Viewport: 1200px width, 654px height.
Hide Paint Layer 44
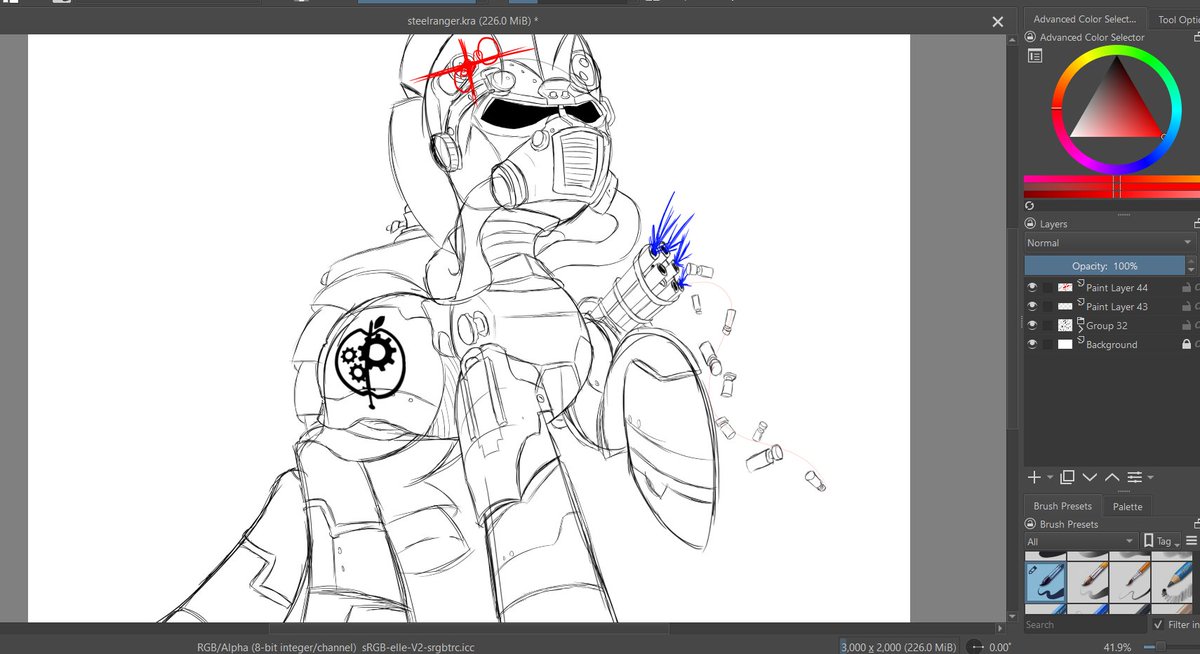pos(1033,287)
